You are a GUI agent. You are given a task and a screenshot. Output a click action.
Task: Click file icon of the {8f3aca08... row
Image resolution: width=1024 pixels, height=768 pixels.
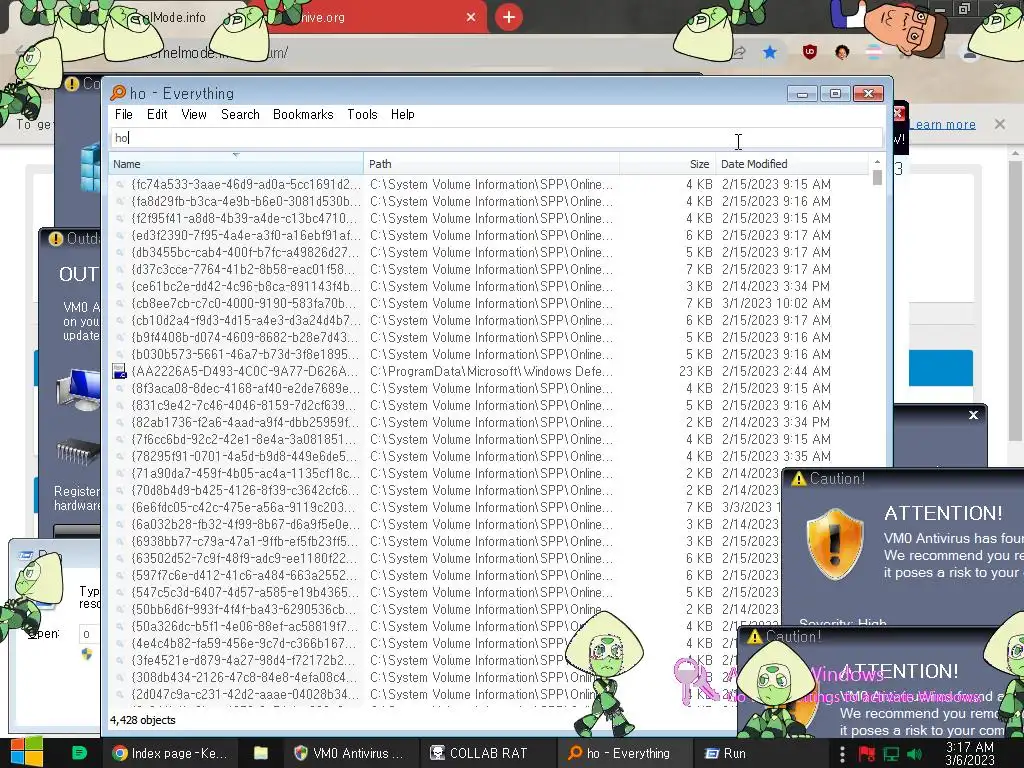pyautogui.click(x=120, y=389)
